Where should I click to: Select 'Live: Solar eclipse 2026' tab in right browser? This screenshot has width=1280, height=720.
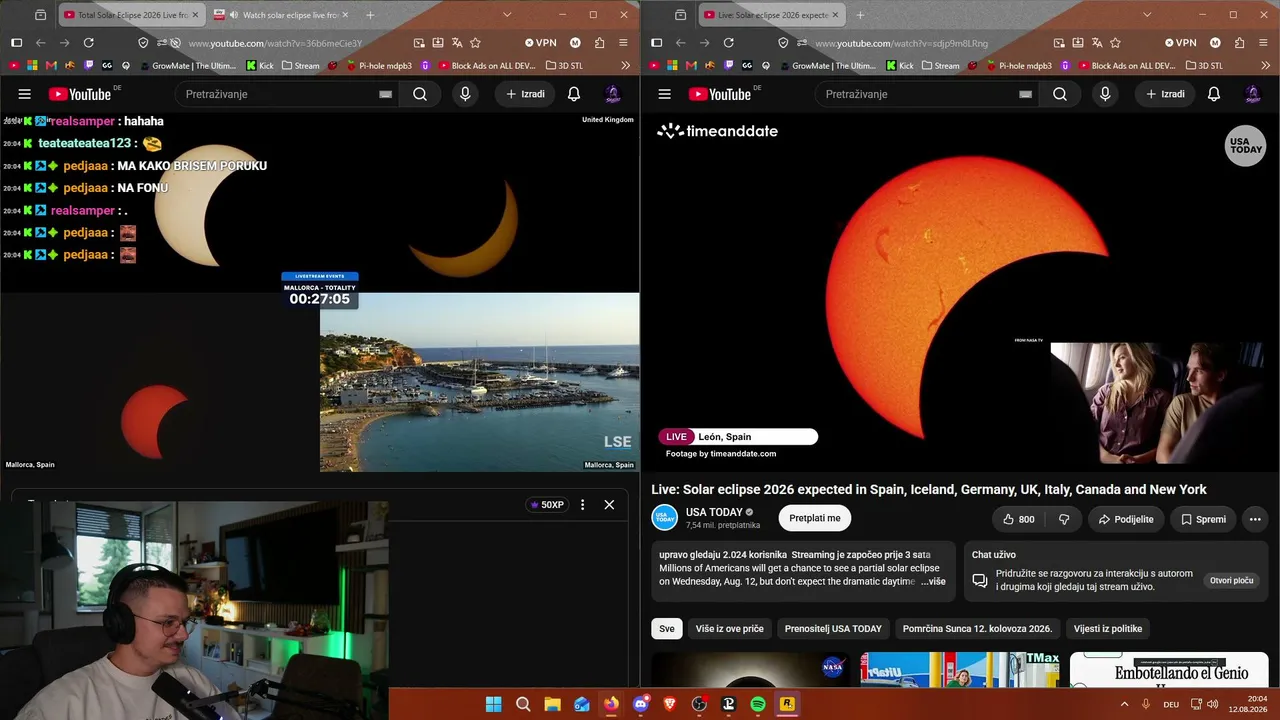pyautogui.click(x=772, y=15)
